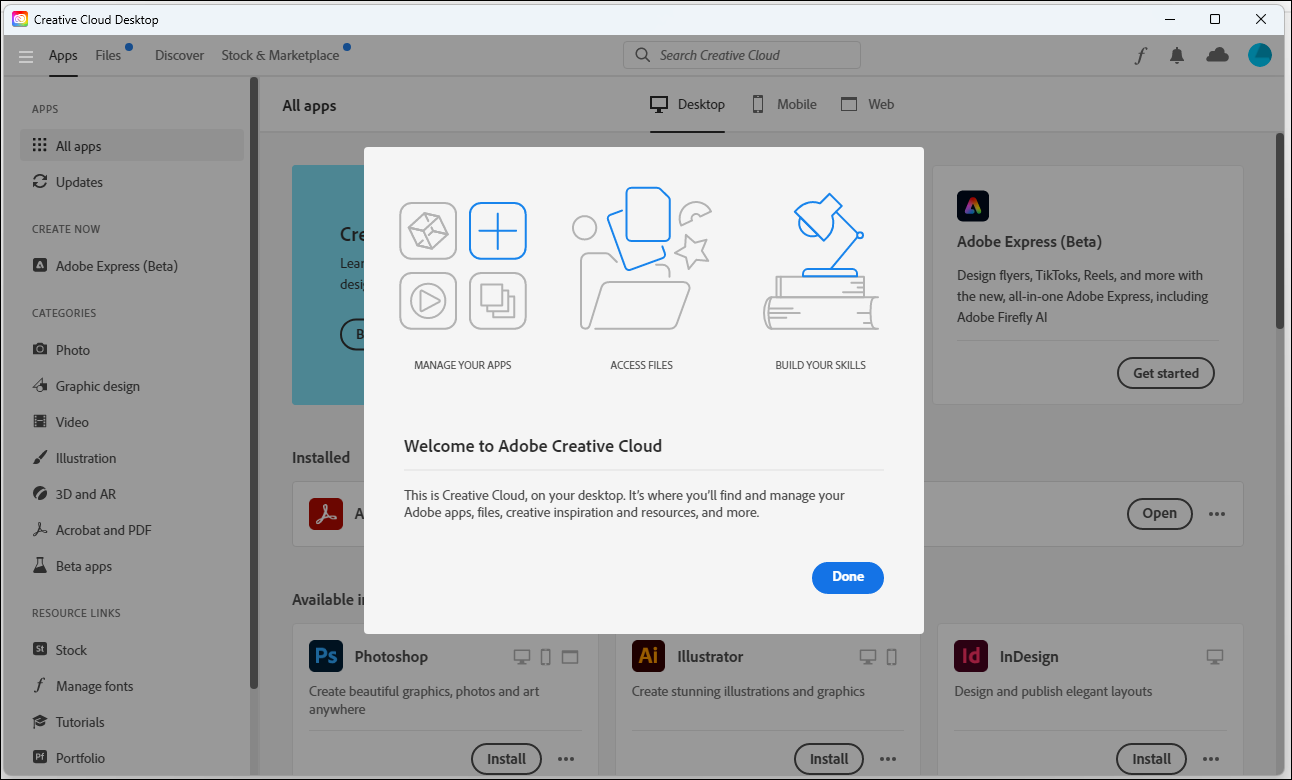Dismiss the welcome dialog with Done
This screenshot has width=1292, height=780.
point(847,577)
